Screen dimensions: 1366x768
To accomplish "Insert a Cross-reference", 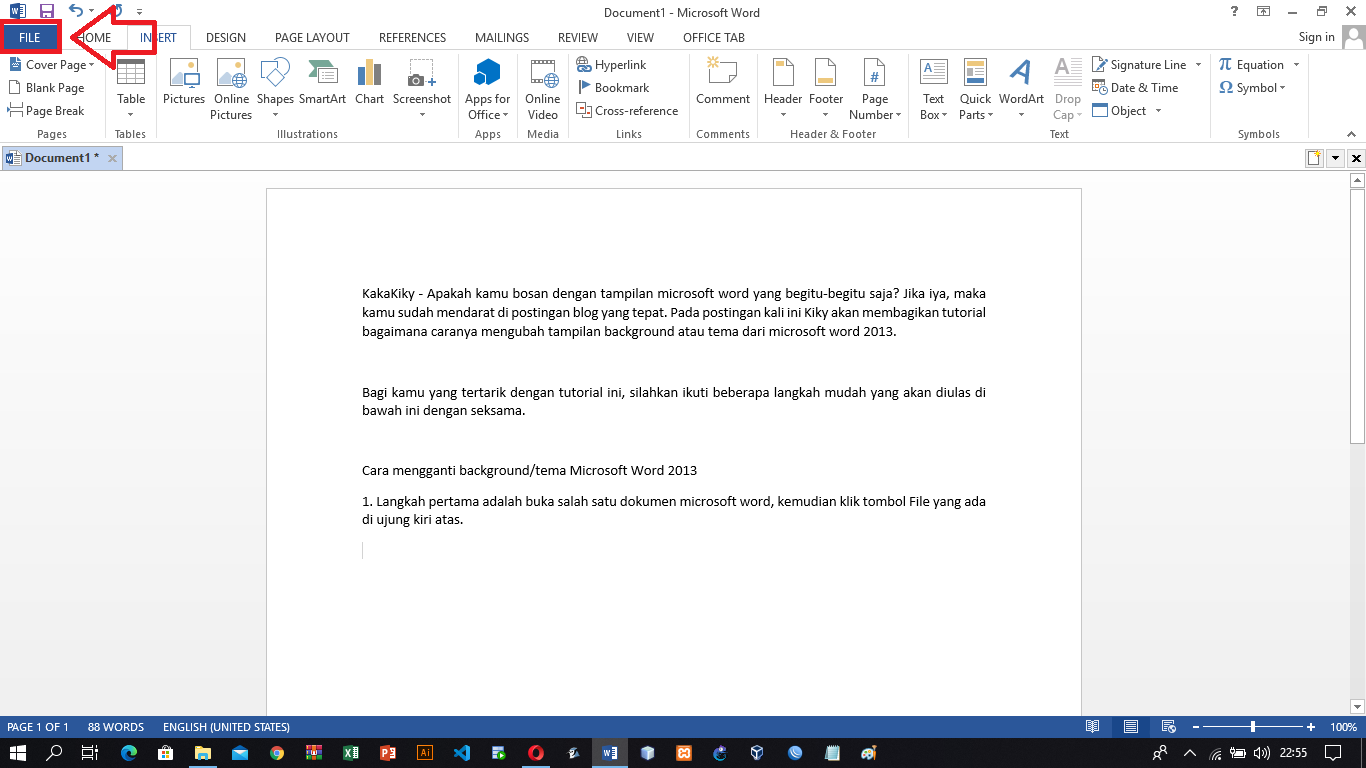I will click(627, 110).
